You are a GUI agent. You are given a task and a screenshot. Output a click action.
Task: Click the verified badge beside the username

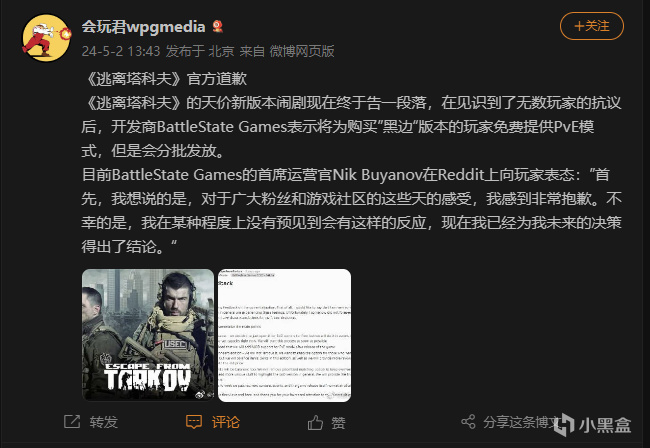(x=217, y=27)
